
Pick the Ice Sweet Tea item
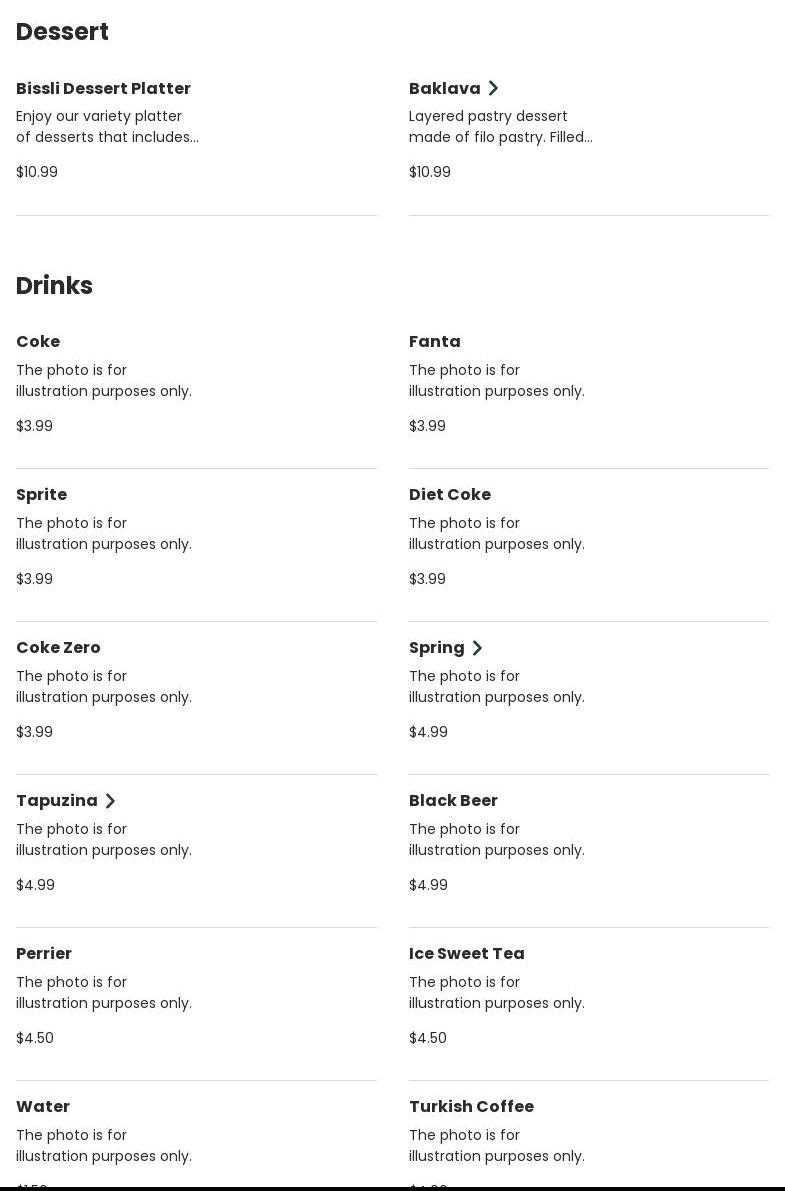click(x=466, y=954)
